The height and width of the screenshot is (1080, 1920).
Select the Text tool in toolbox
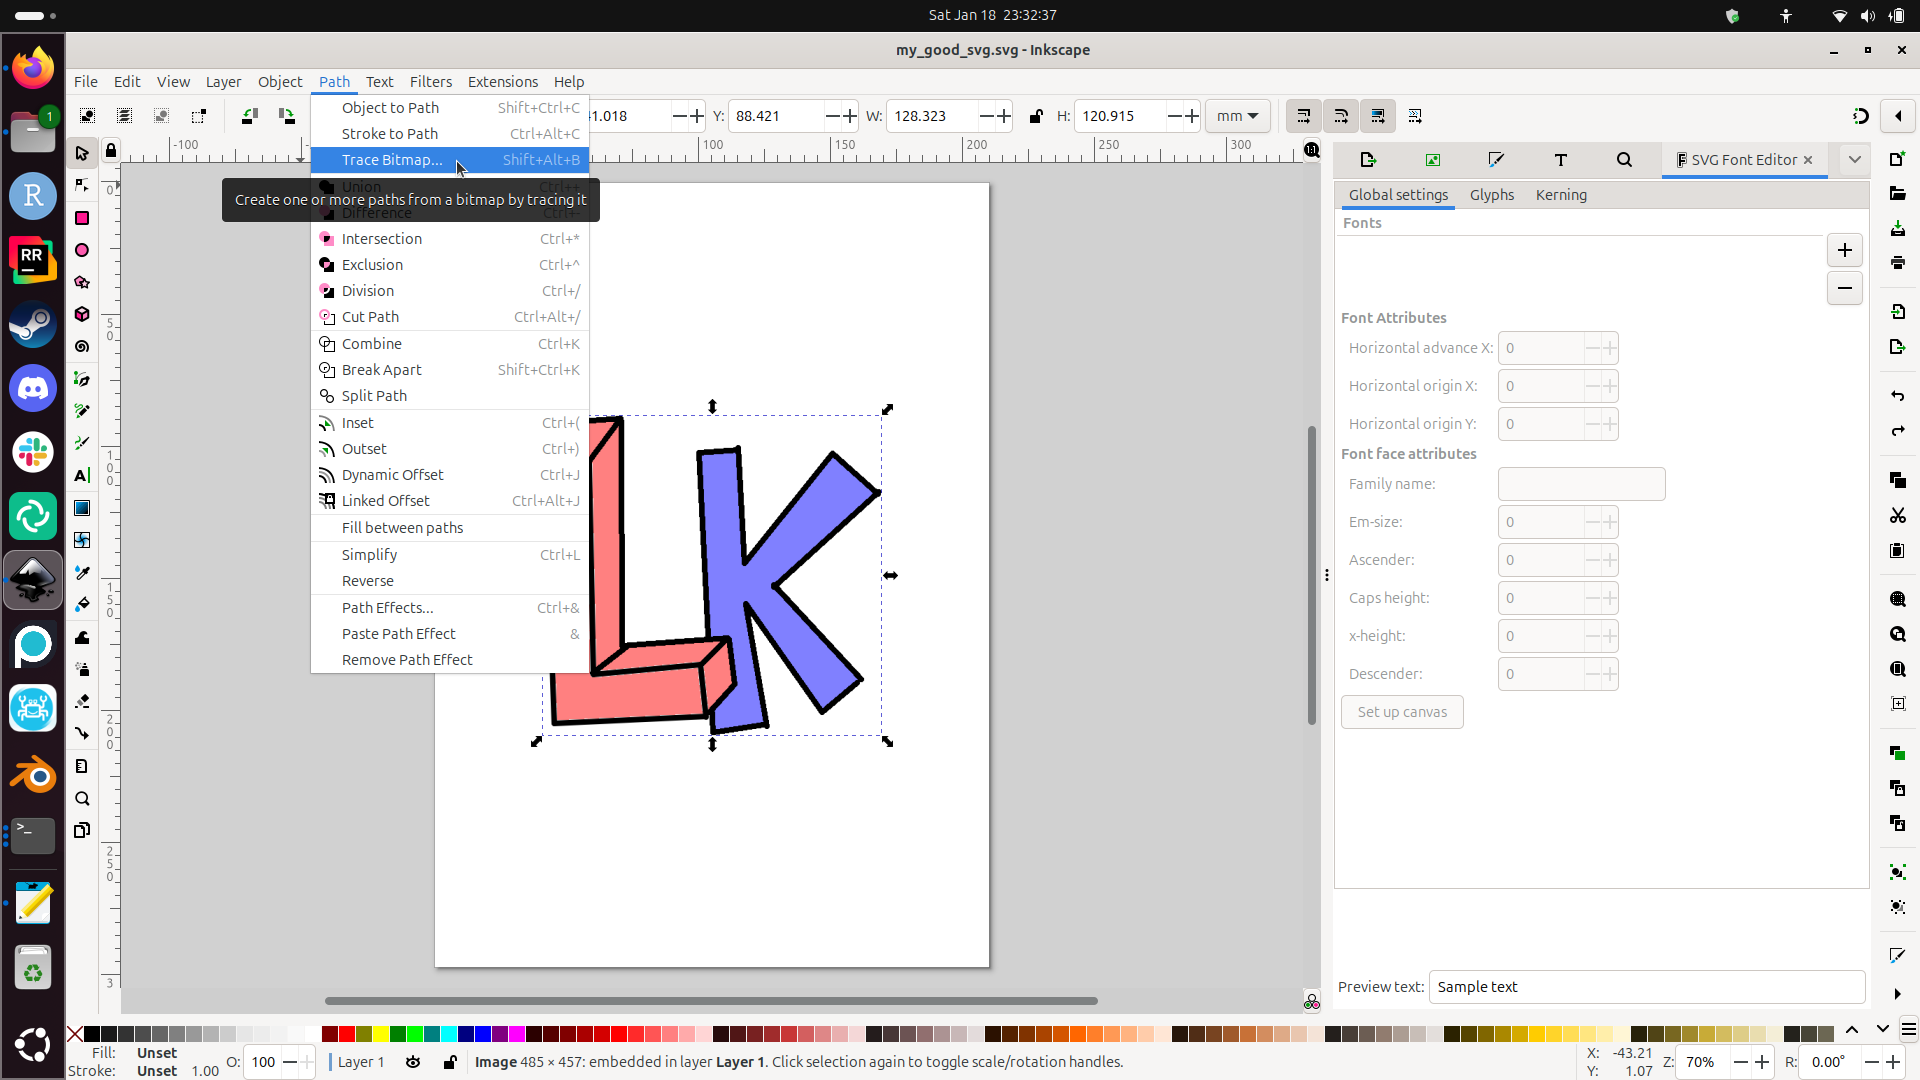pyautogui.click(x=82, y=475)
